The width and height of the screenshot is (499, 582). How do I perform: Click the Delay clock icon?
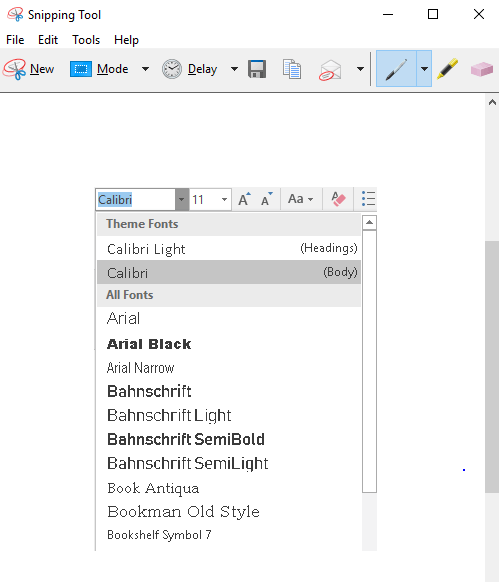click(x=172, y=69)
